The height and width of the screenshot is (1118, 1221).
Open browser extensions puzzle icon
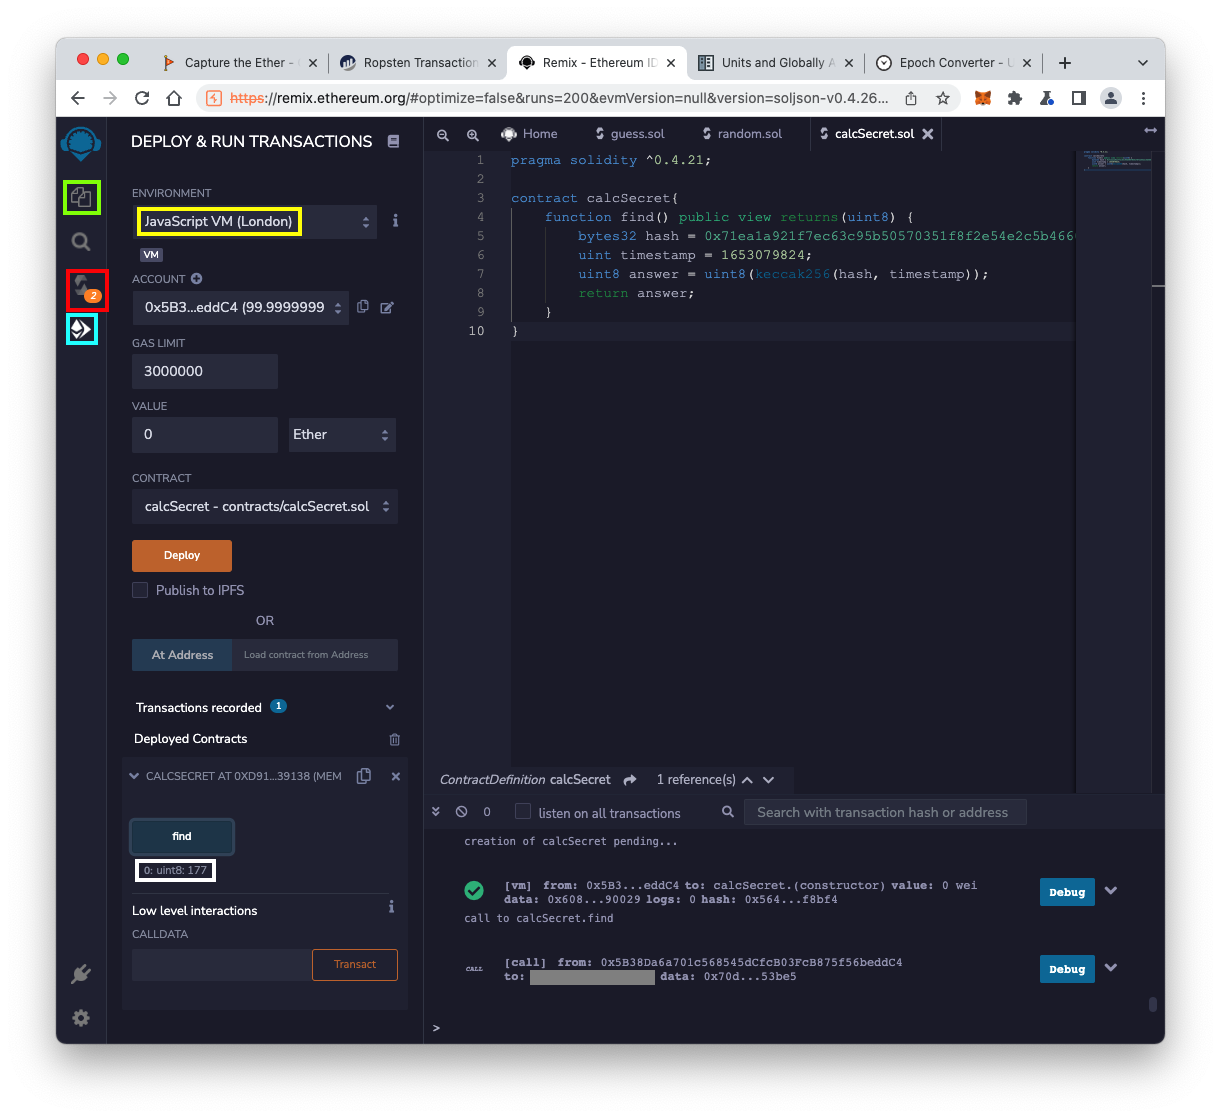[1015, 98]
